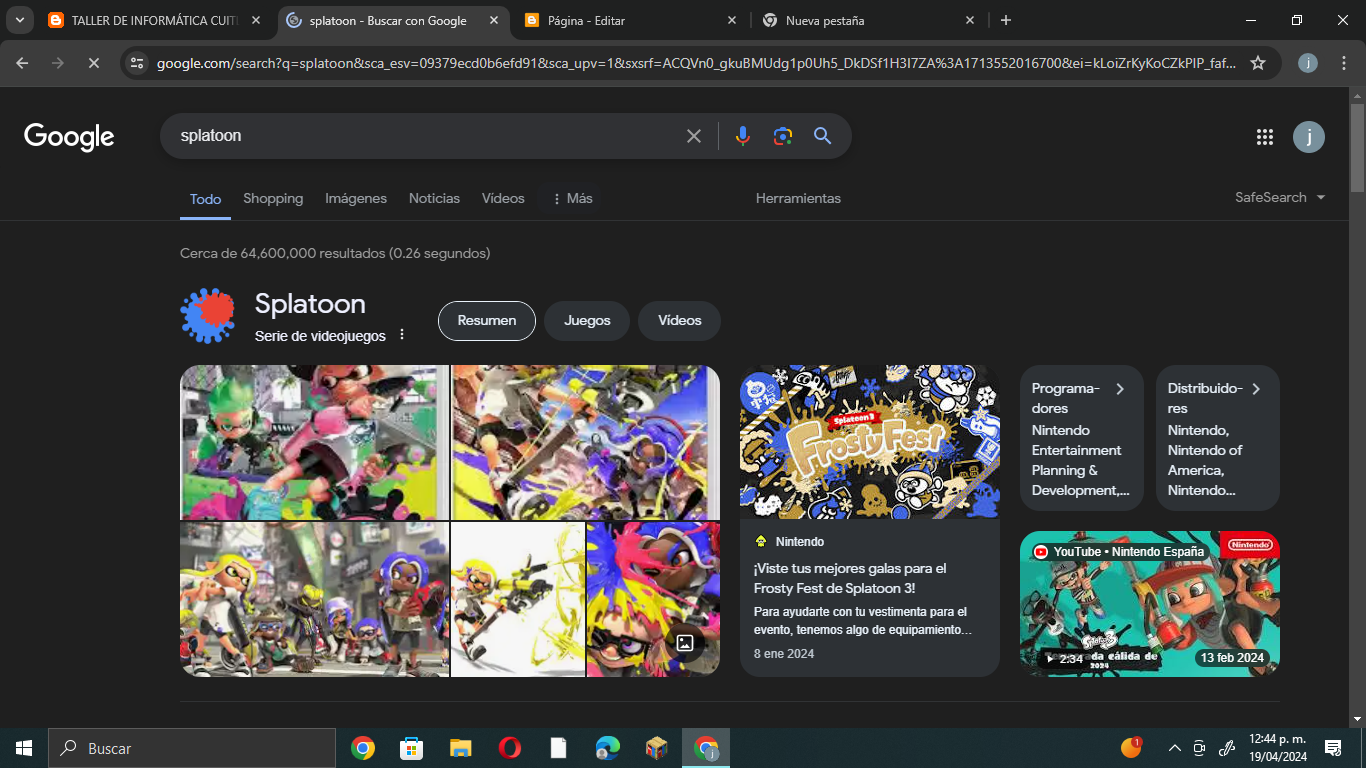The image size is (1366, 768).
Task: Select the Todo results tab
Action: (x=205, y=198)
